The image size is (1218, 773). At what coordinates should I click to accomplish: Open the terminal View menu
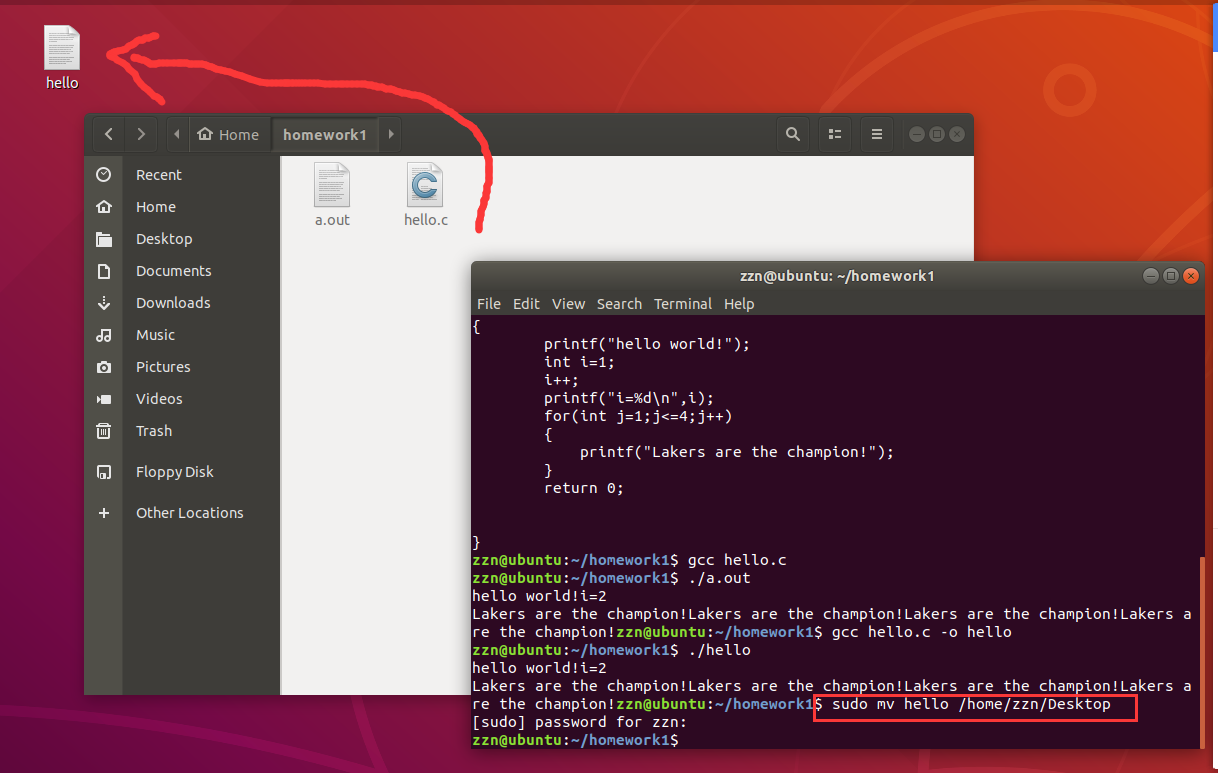point(568,304)
